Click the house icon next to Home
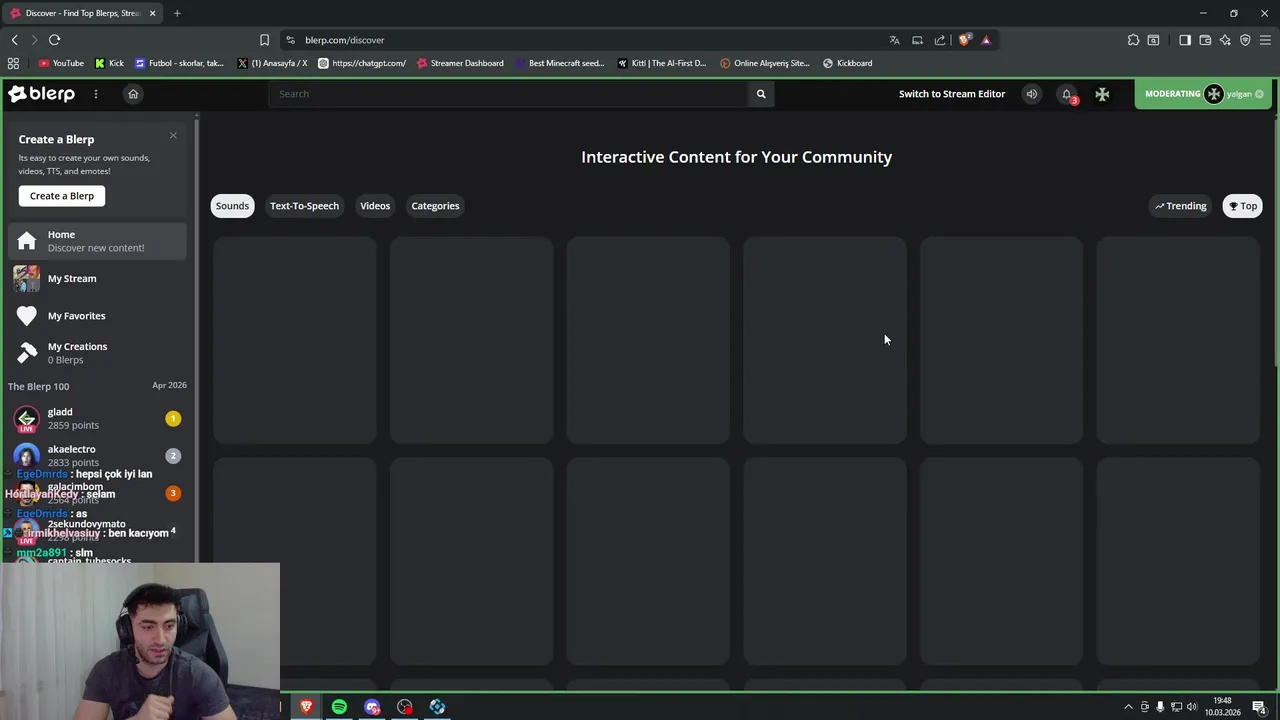This screenshot has height=720, width=1280. [27, 241]
